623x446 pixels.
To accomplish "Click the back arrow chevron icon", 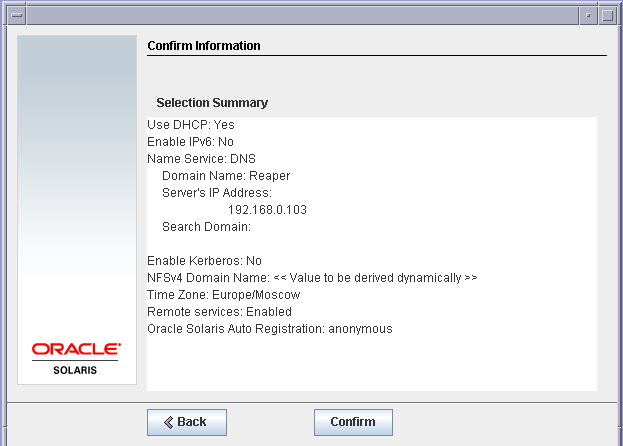I will point(168,422).
